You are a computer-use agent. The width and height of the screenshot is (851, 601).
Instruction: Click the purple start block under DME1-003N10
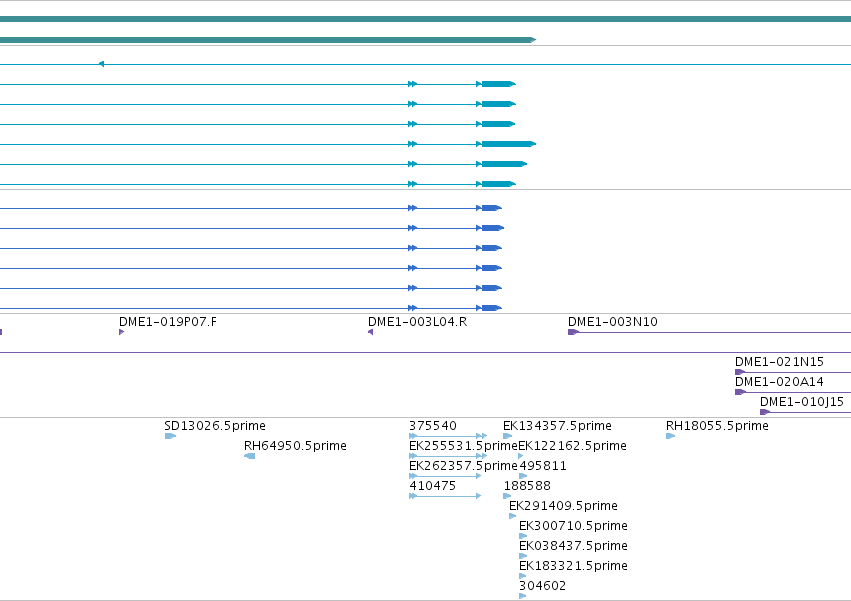pyautogui.click(x=573, y=332)
